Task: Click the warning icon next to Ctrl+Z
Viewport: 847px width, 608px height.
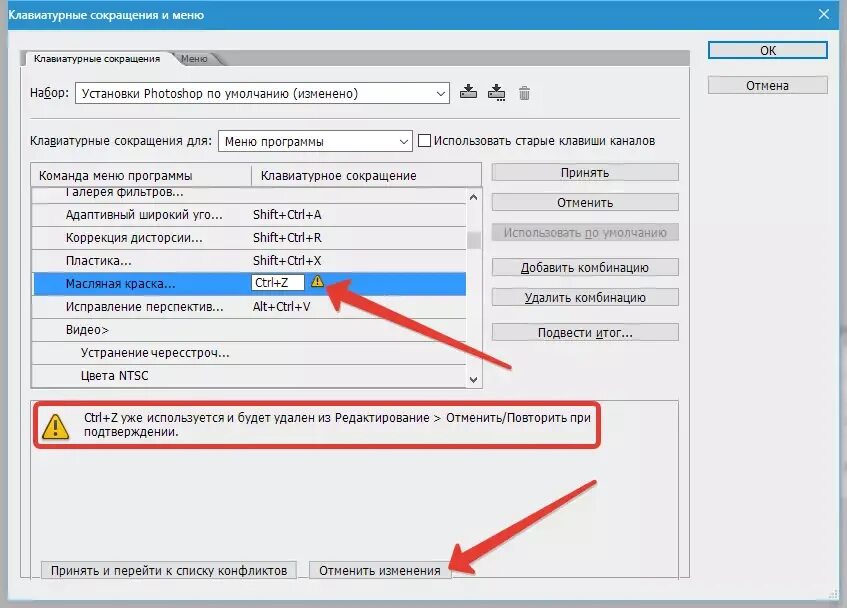Action: pos(318,281)
